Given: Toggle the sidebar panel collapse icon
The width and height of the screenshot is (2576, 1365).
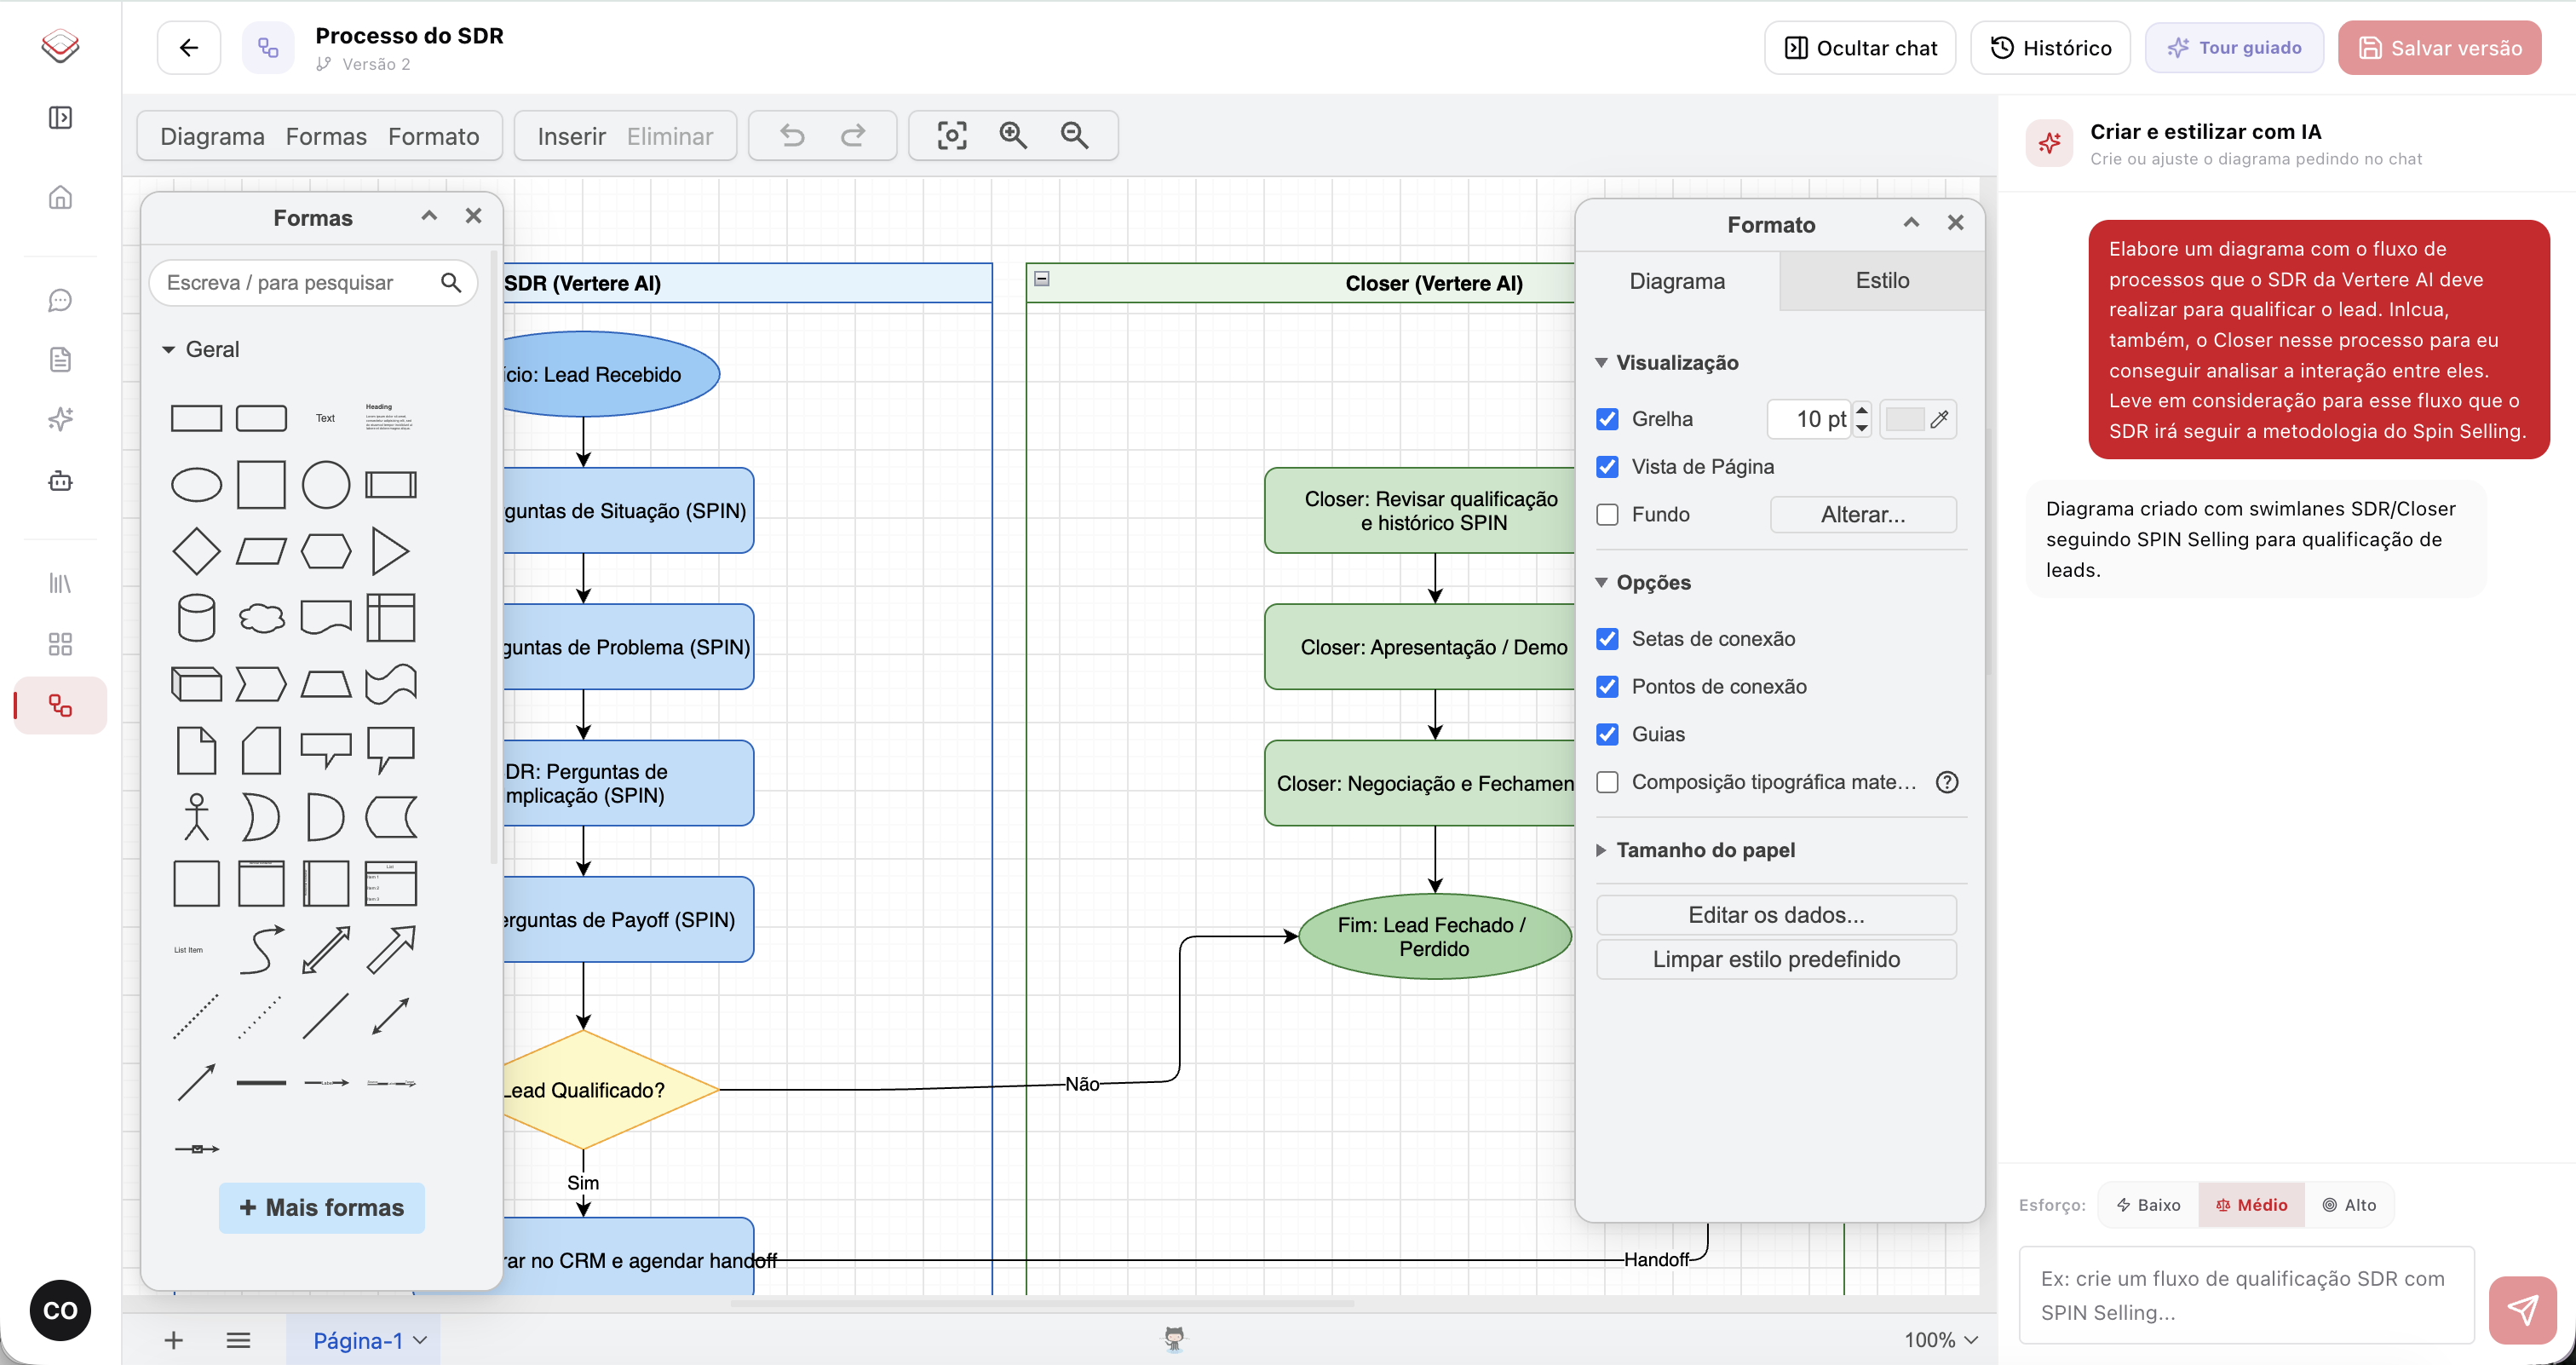Looking at the screenshot, I should coord(60,118).
